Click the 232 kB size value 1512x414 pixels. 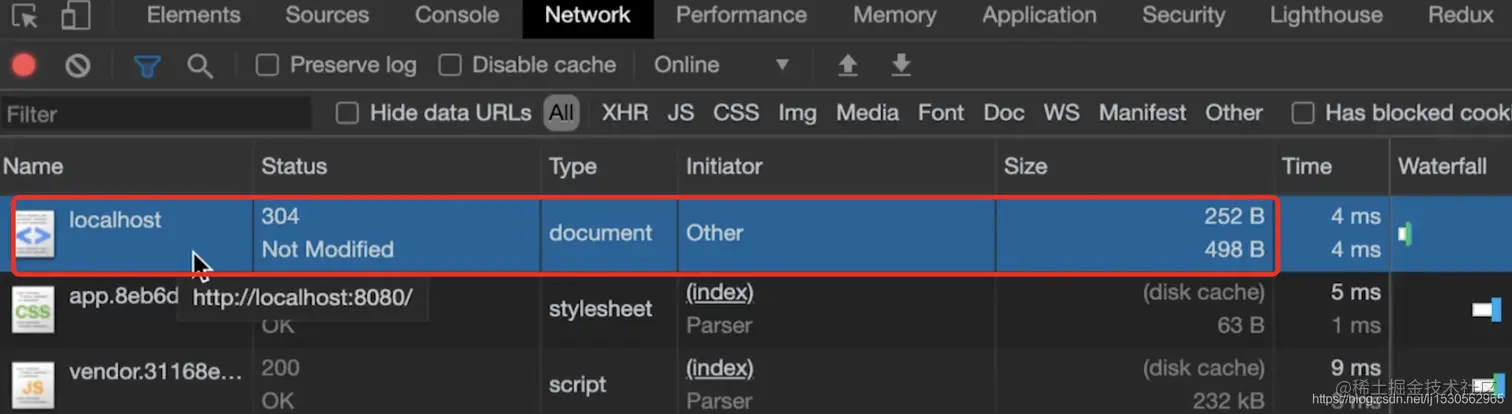tap(1227, 401)
